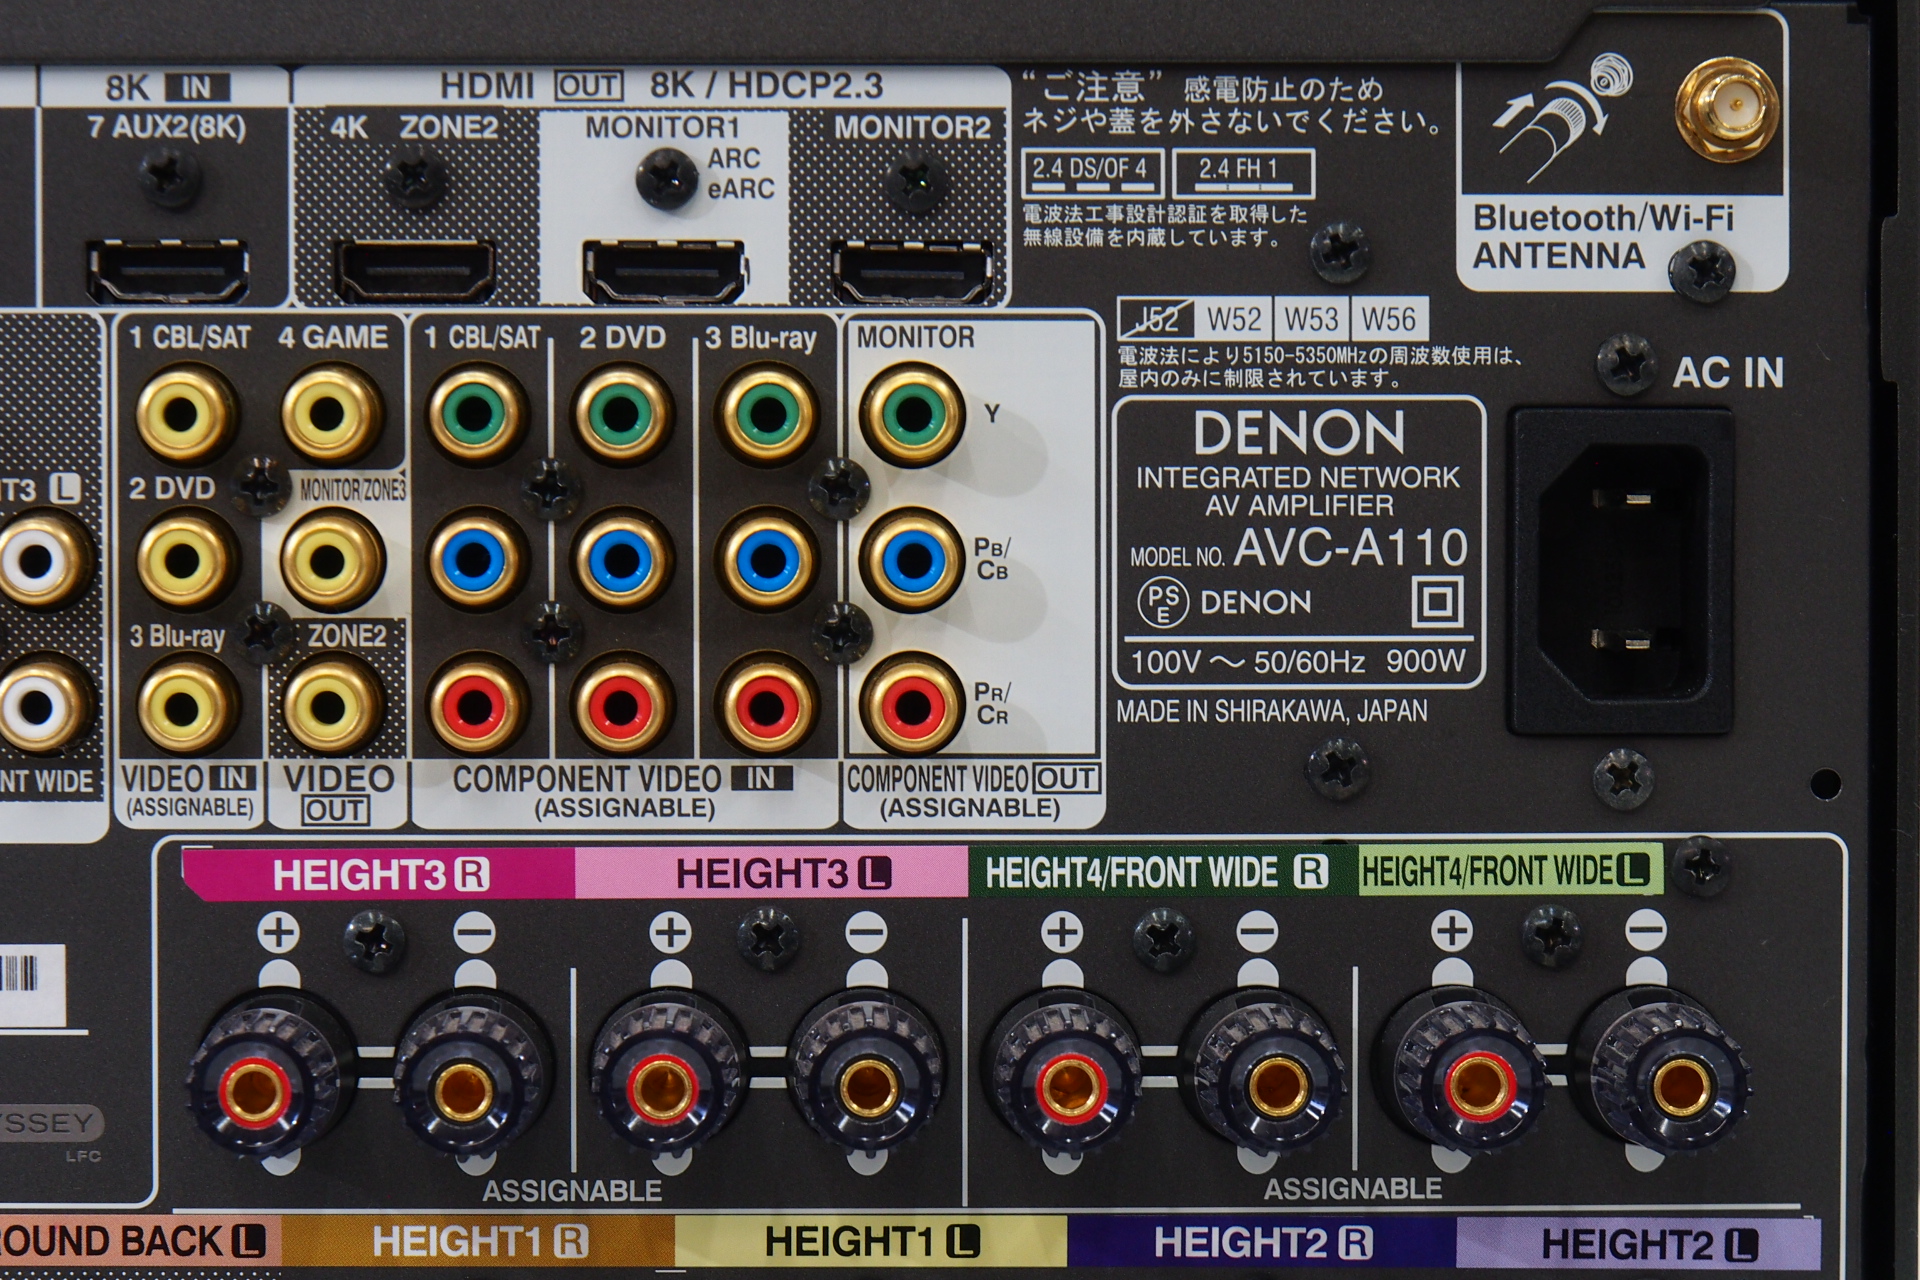This screenshot has width=1920, height=1280.
Task: Click the plus symbol above HEIGHT3 R terminal
Action: point(279,932)
